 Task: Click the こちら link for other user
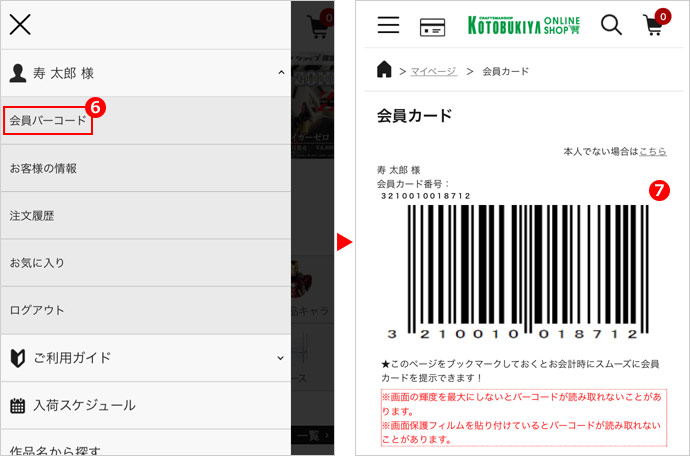point(653,151)
